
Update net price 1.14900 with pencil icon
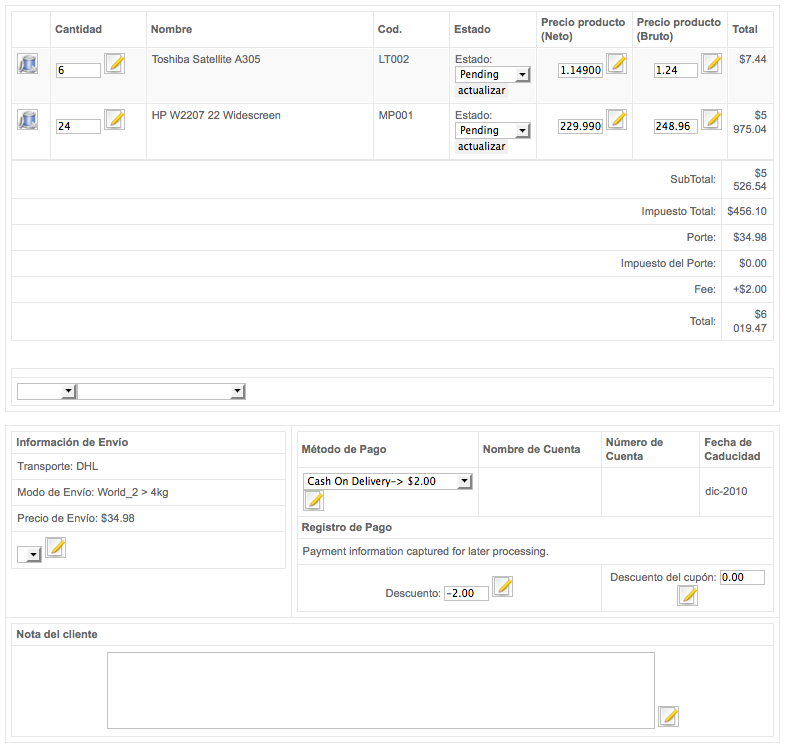click(x=617, y=64)
